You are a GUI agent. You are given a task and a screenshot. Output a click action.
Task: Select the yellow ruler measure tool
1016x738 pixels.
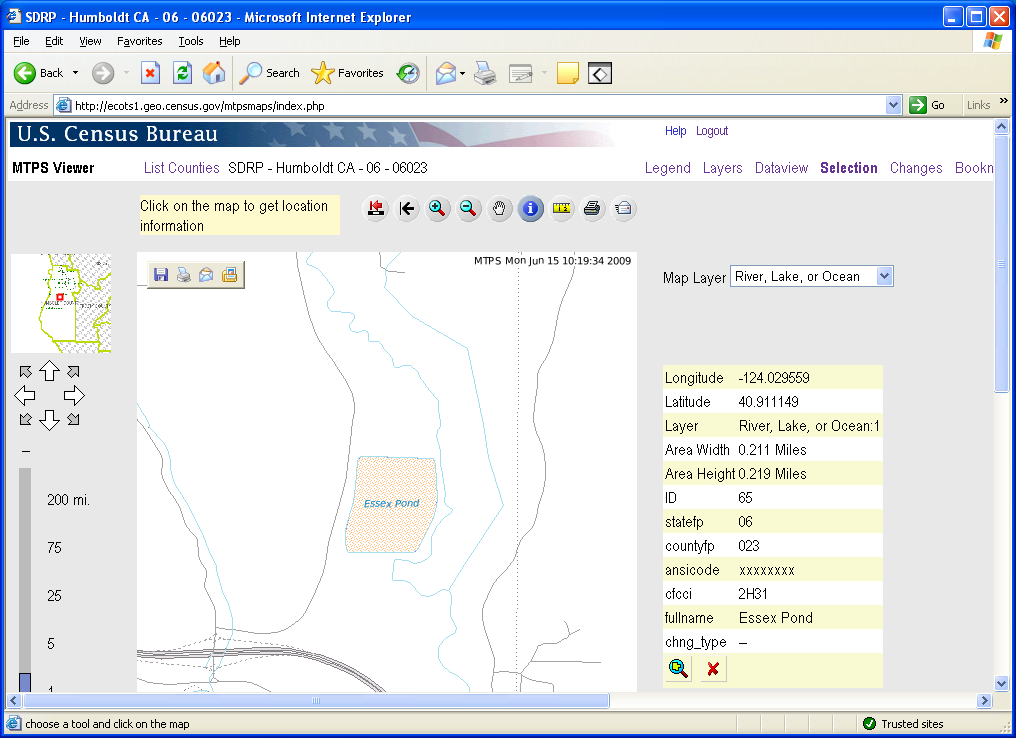(x=562, y=208)
